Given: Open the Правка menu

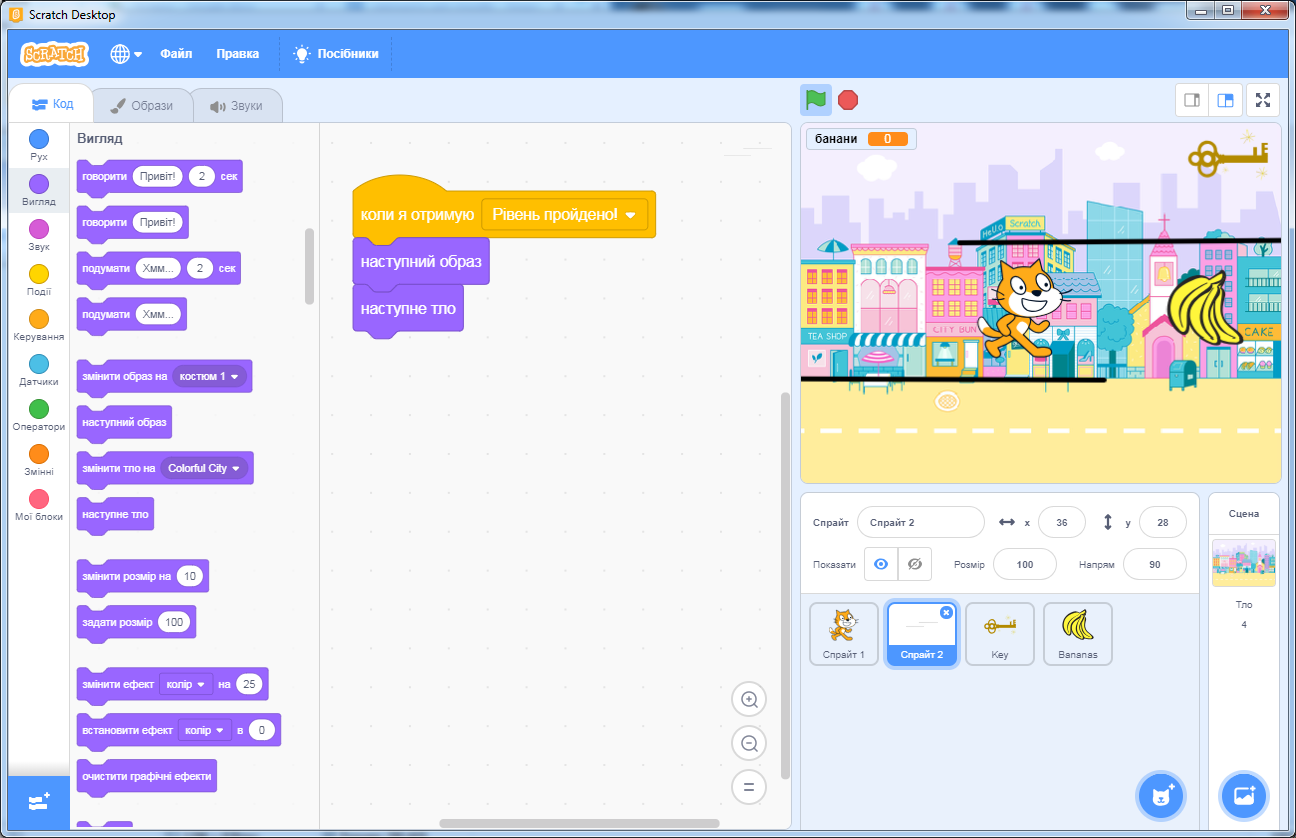Looking at the screenshot, I should pyautogui.click(x=237, y=54).
